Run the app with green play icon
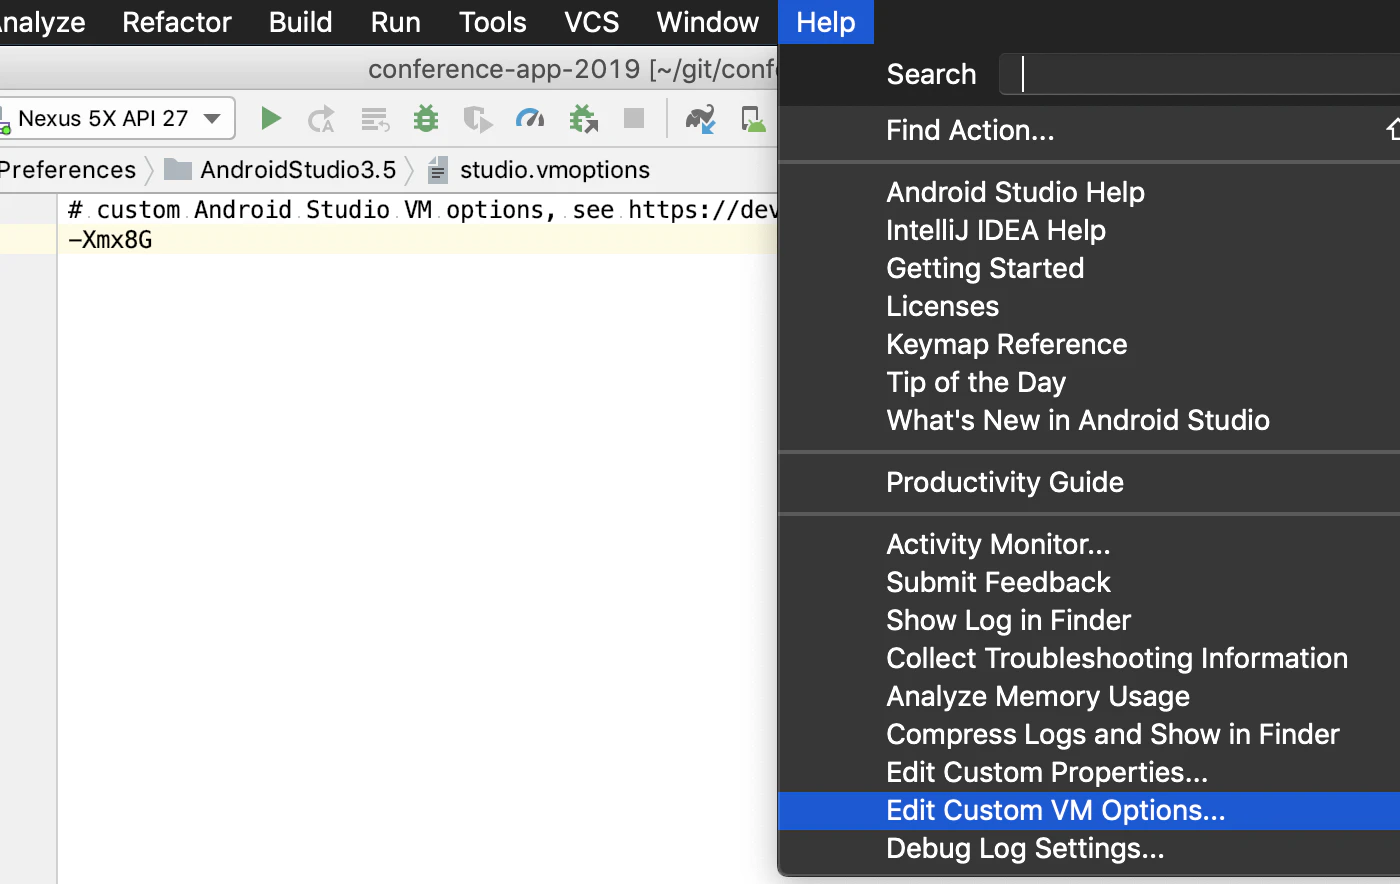Viewport: 1400px width, 884px height. click(x=270, y=119)
